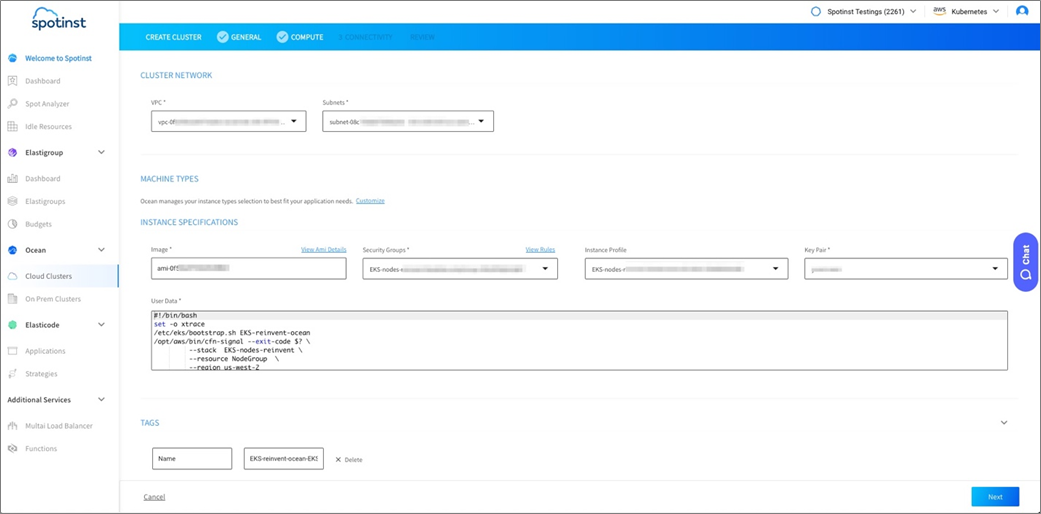This screenshot has width=1041, height=514.
Task: Open the Security Groups dropdown
Action: pos(460,268)
